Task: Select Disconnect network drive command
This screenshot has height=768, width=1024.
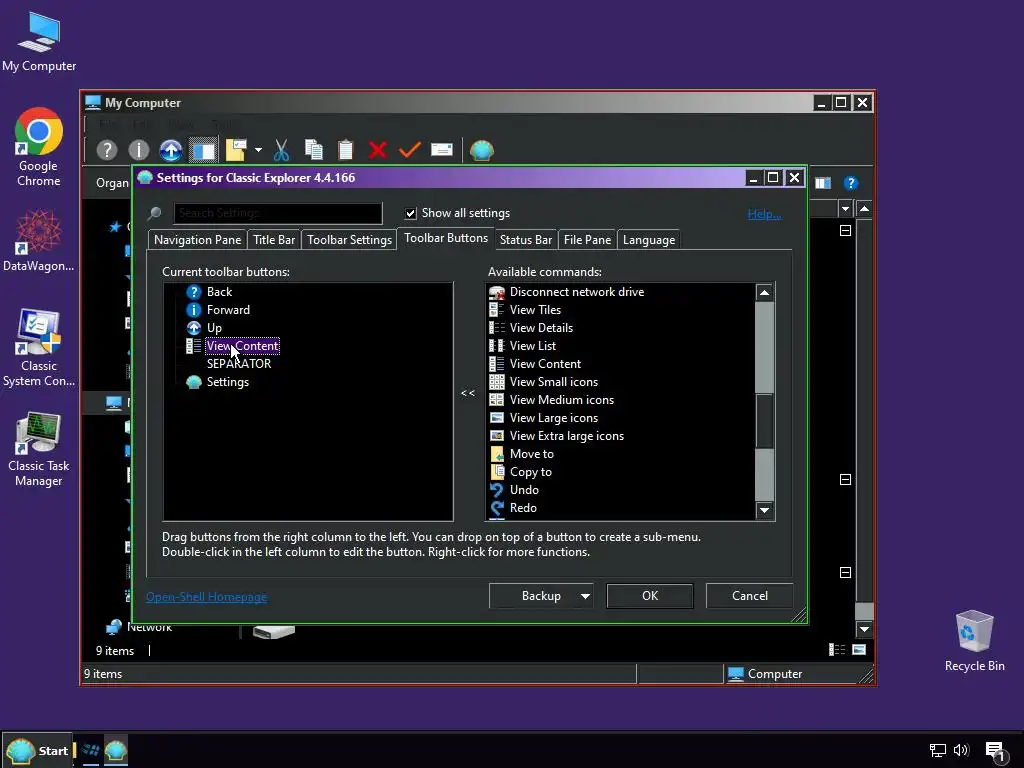Action: pos(577,292)
